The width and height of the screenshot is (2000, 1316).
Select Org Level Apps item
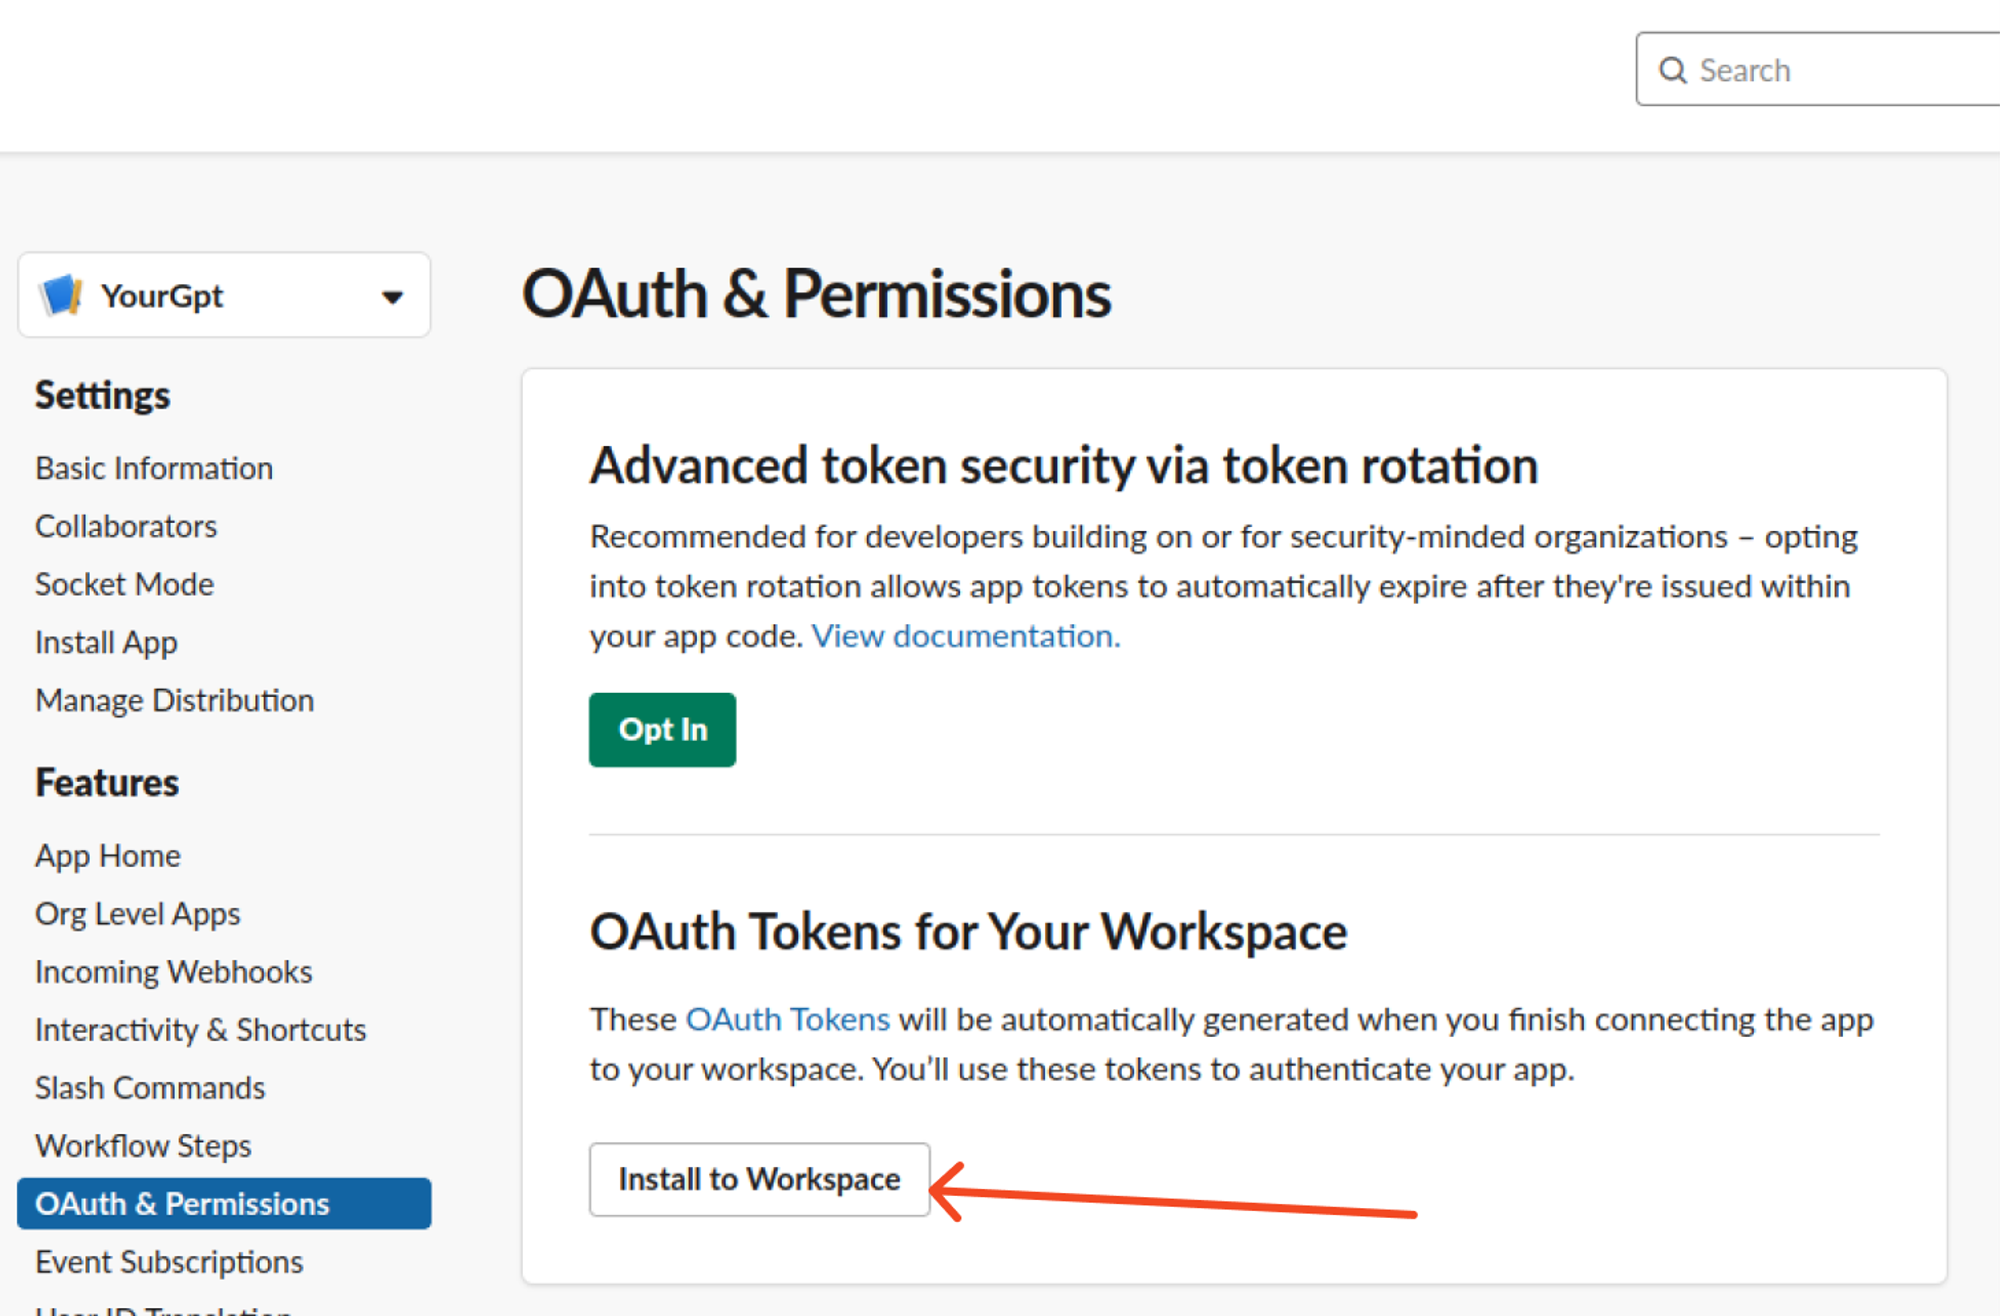tap(138, 914)
